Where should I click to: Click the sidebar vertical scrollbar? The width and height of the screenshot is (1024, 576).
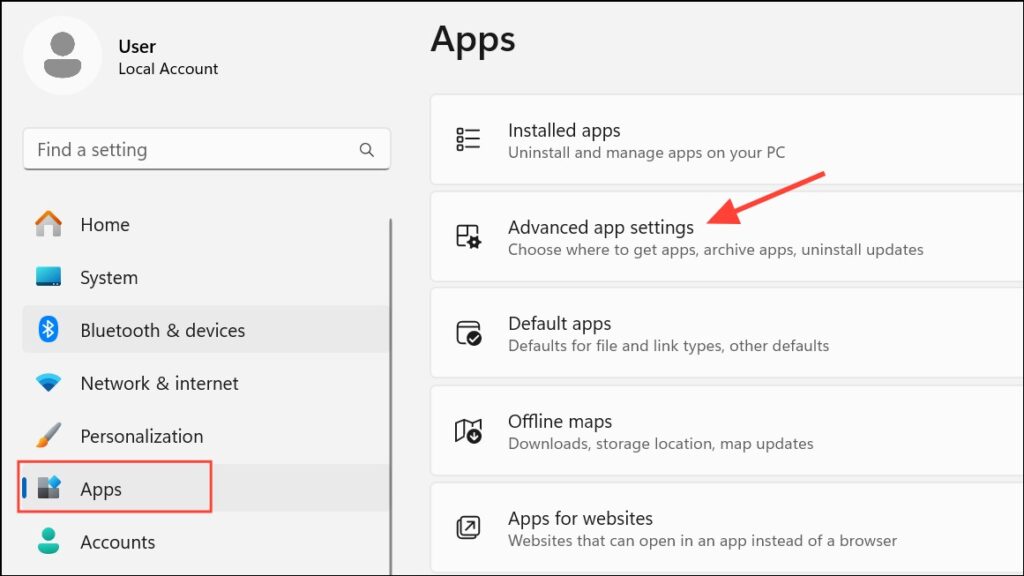point(391,397)
